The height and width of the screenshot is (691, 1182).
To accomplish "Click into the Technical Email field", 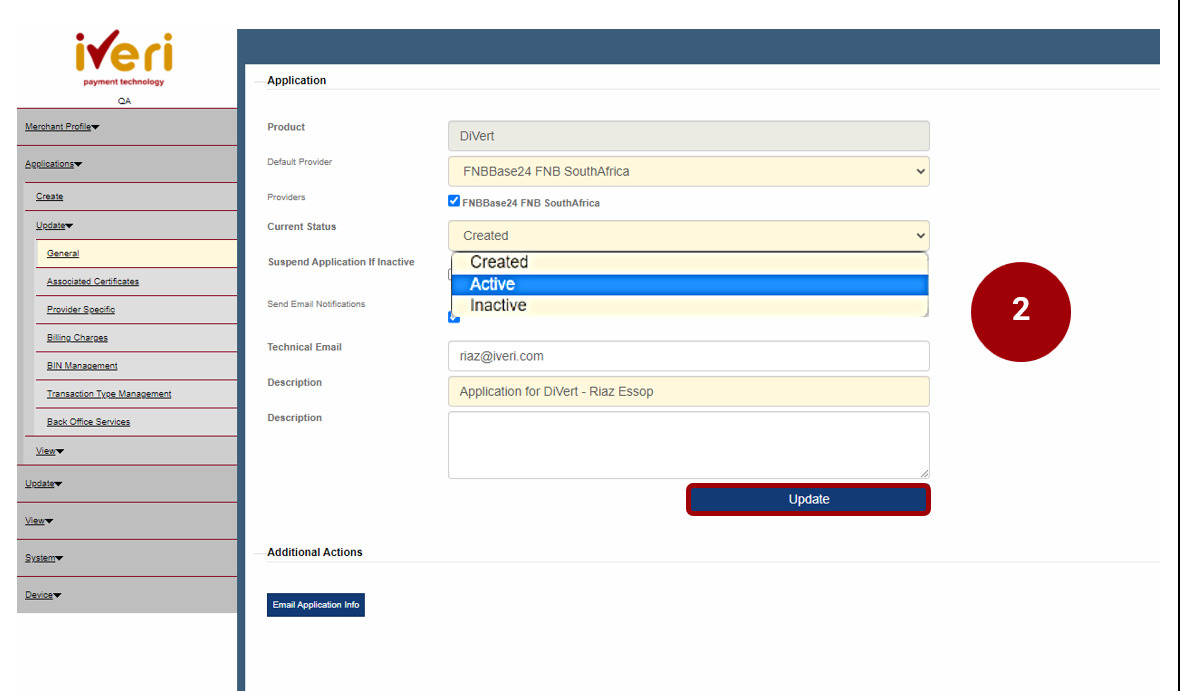I will coord(688,356).
